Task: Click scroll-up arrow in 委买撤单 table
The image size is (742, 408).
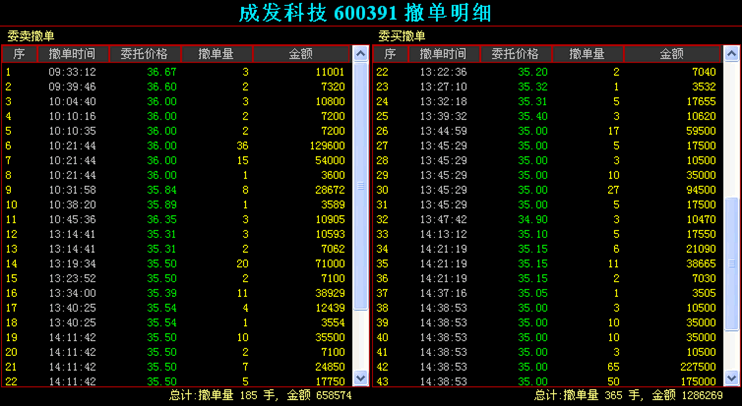Action: point(732,53)
